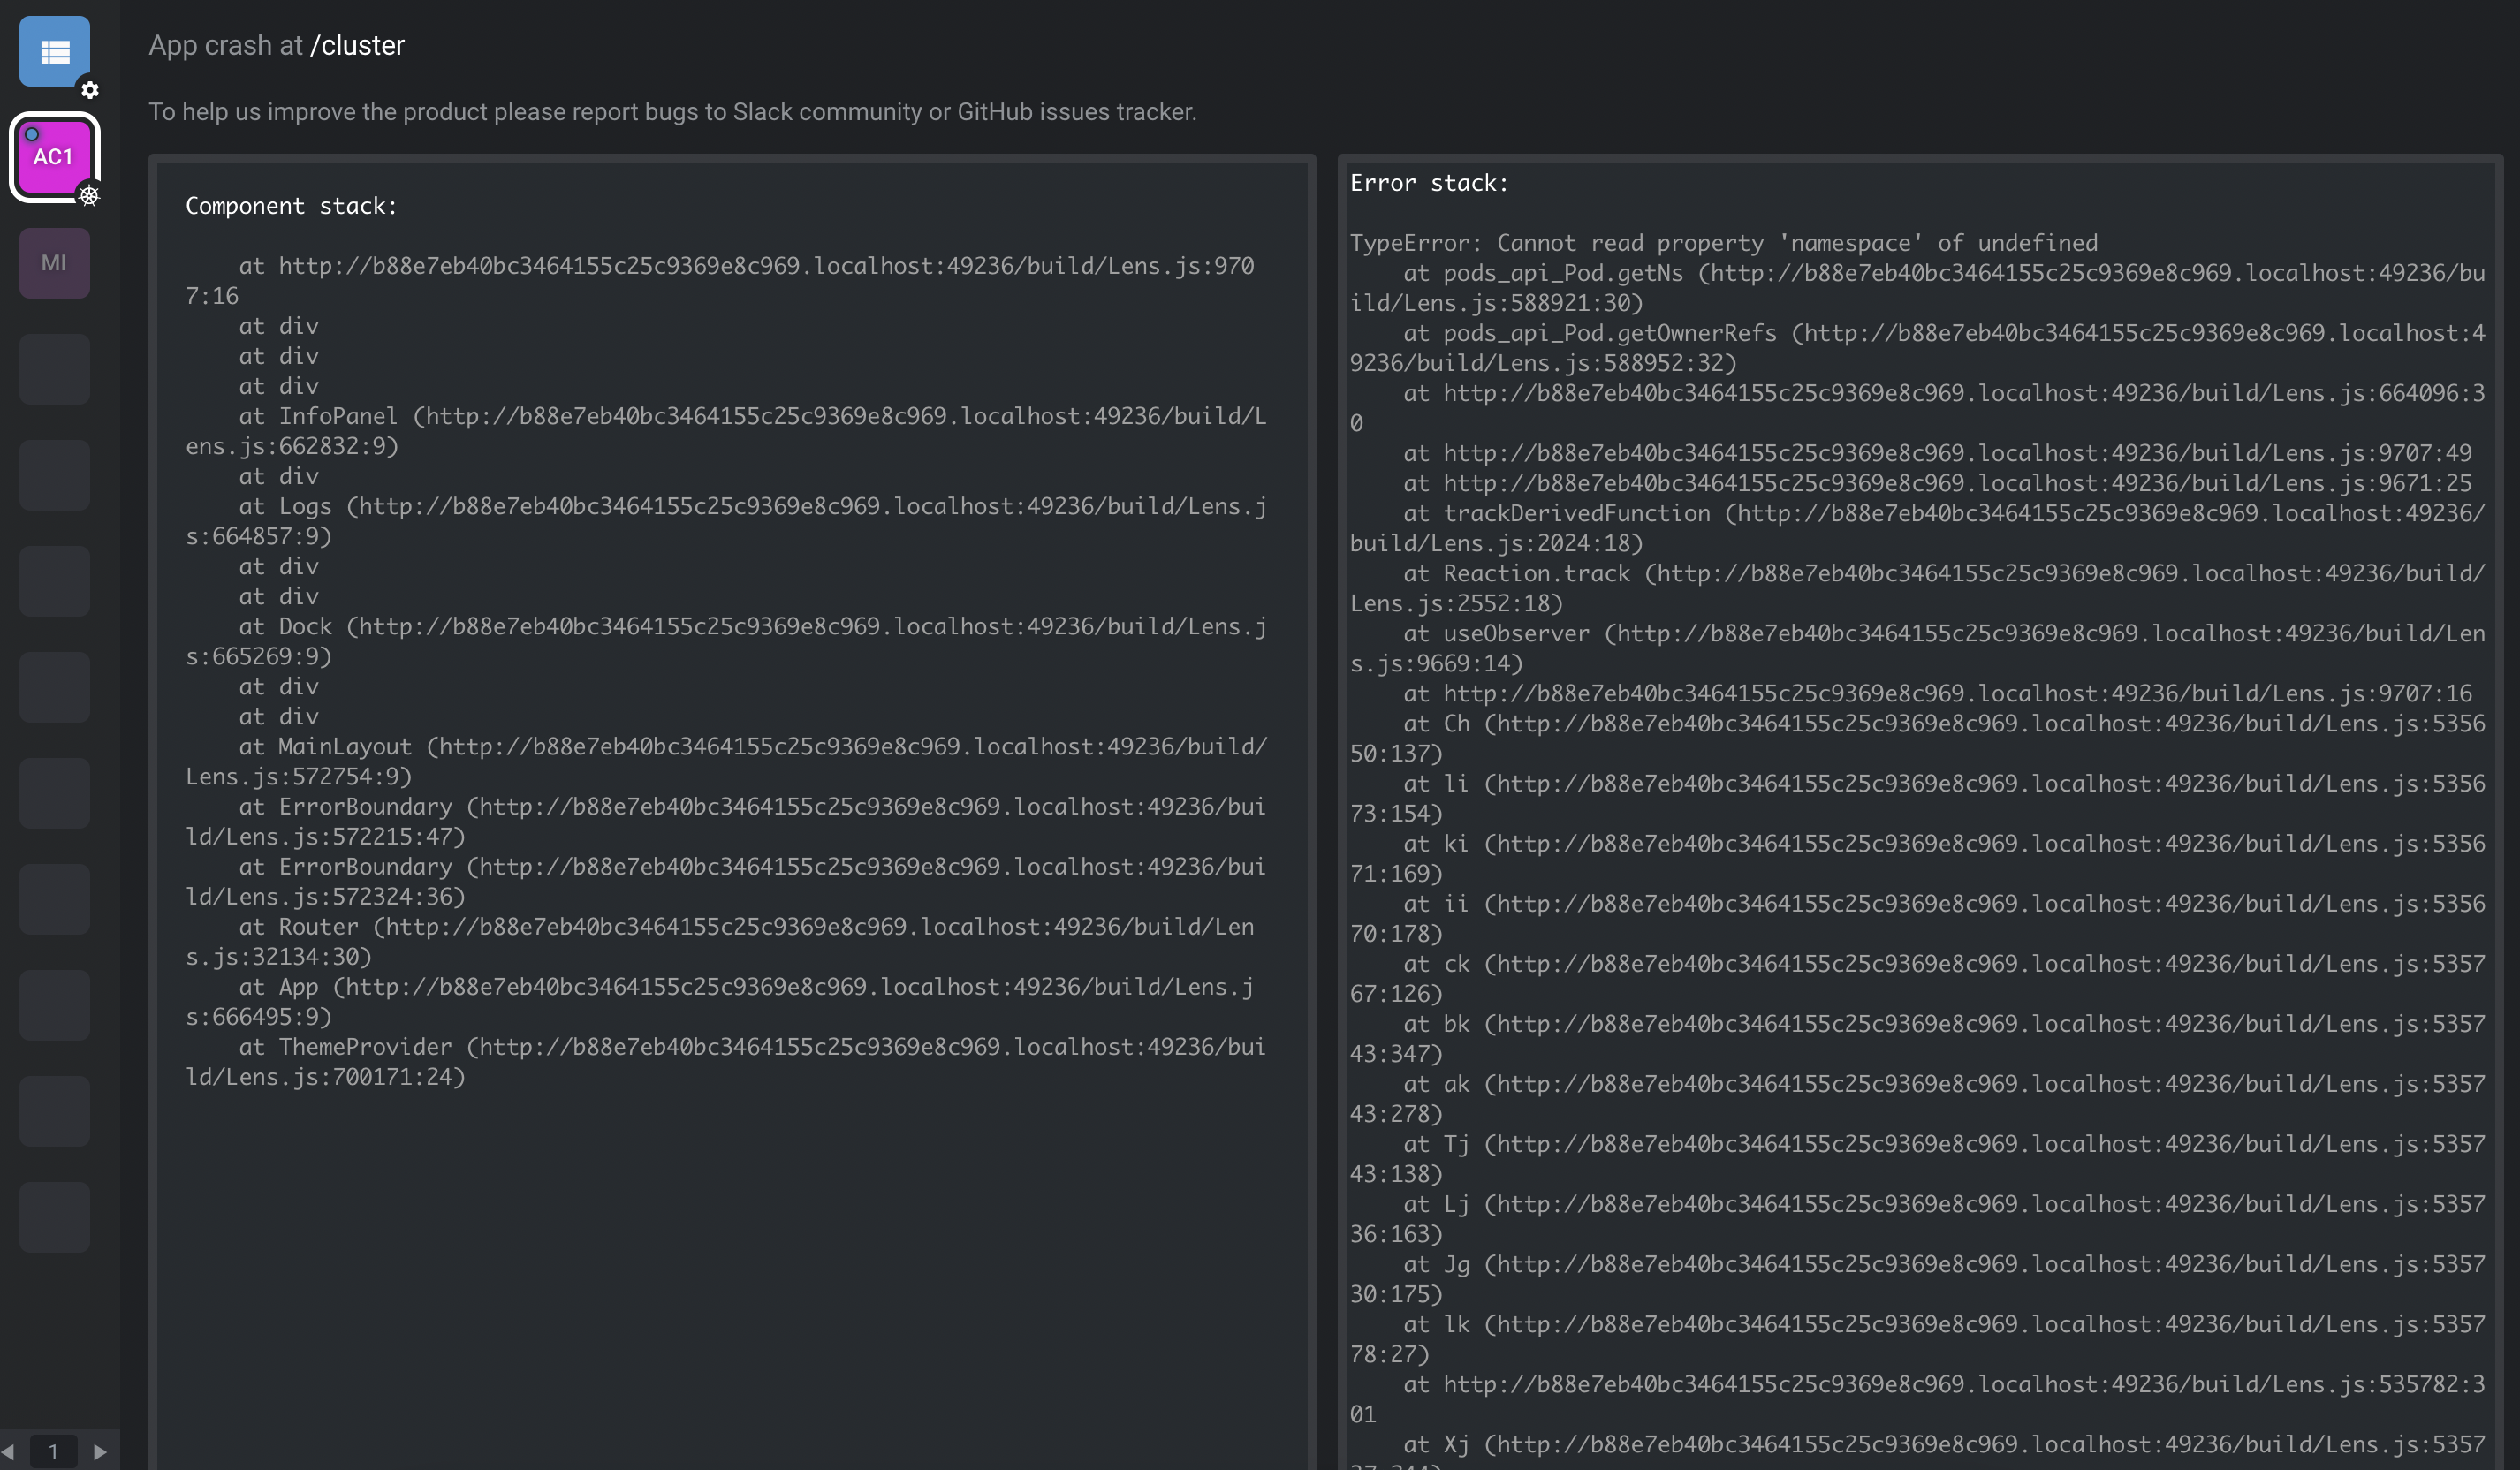Select the MI cluster icon
Screen dimensions: 2520x1470
[x=54, y=263]
